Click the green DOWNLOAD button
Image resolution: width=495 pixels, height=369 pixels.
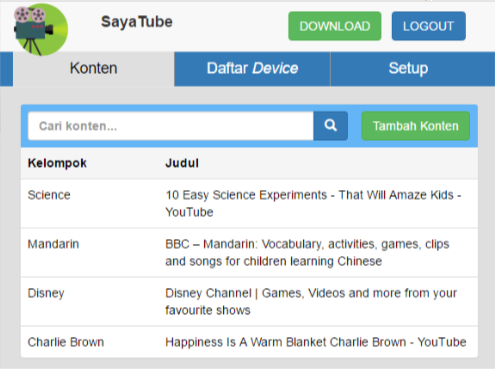pyautogui.click(x=335, y=26)
